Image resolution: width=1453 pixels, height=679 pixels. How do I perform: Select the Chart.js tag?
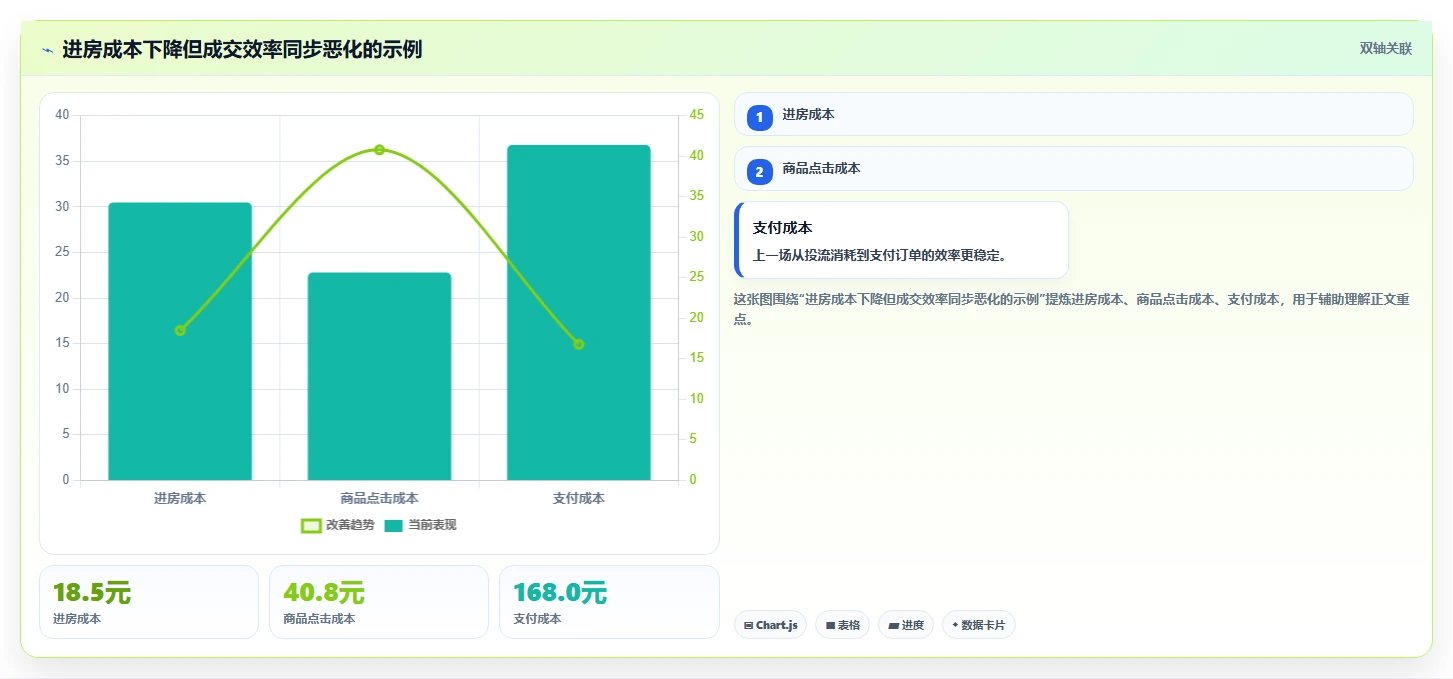click(x=770, y=625)
